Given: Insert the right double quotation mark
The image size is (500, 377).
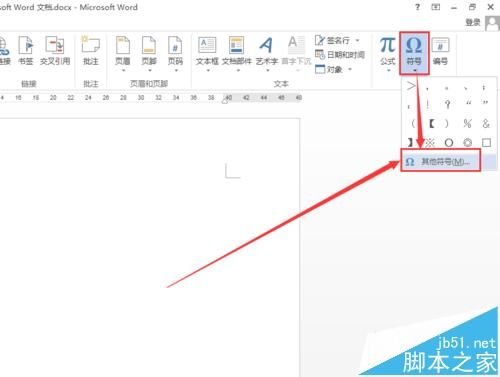Looking at the screenshot, I should (x=485, y=103).
